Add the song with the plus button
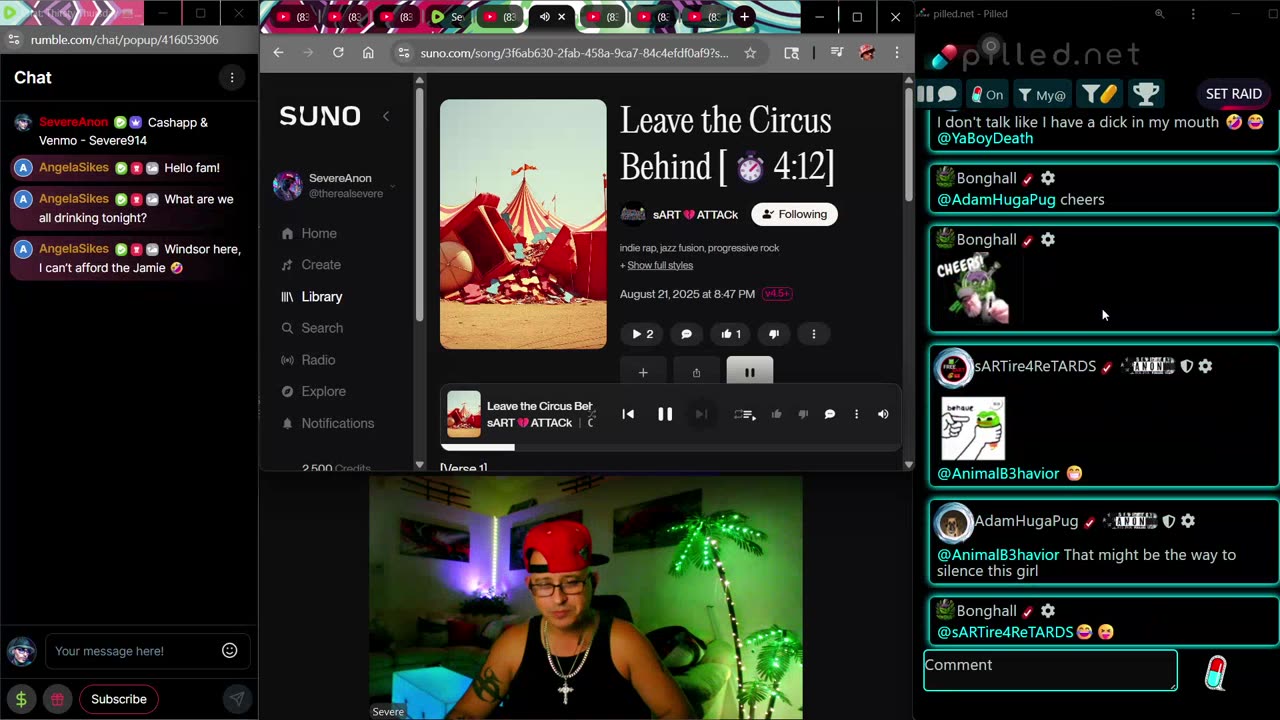1280x720 pixels. (643, 372)
